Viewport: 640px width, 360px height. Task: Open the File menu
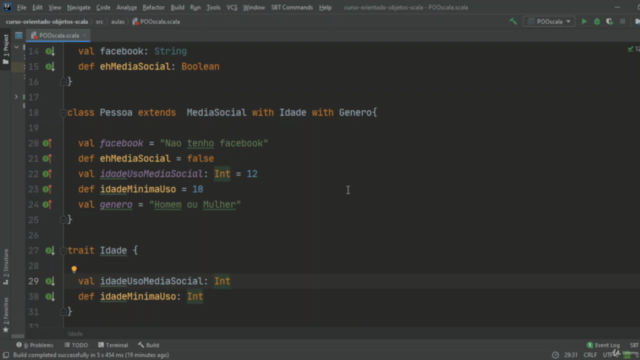[x=21, y=7]
